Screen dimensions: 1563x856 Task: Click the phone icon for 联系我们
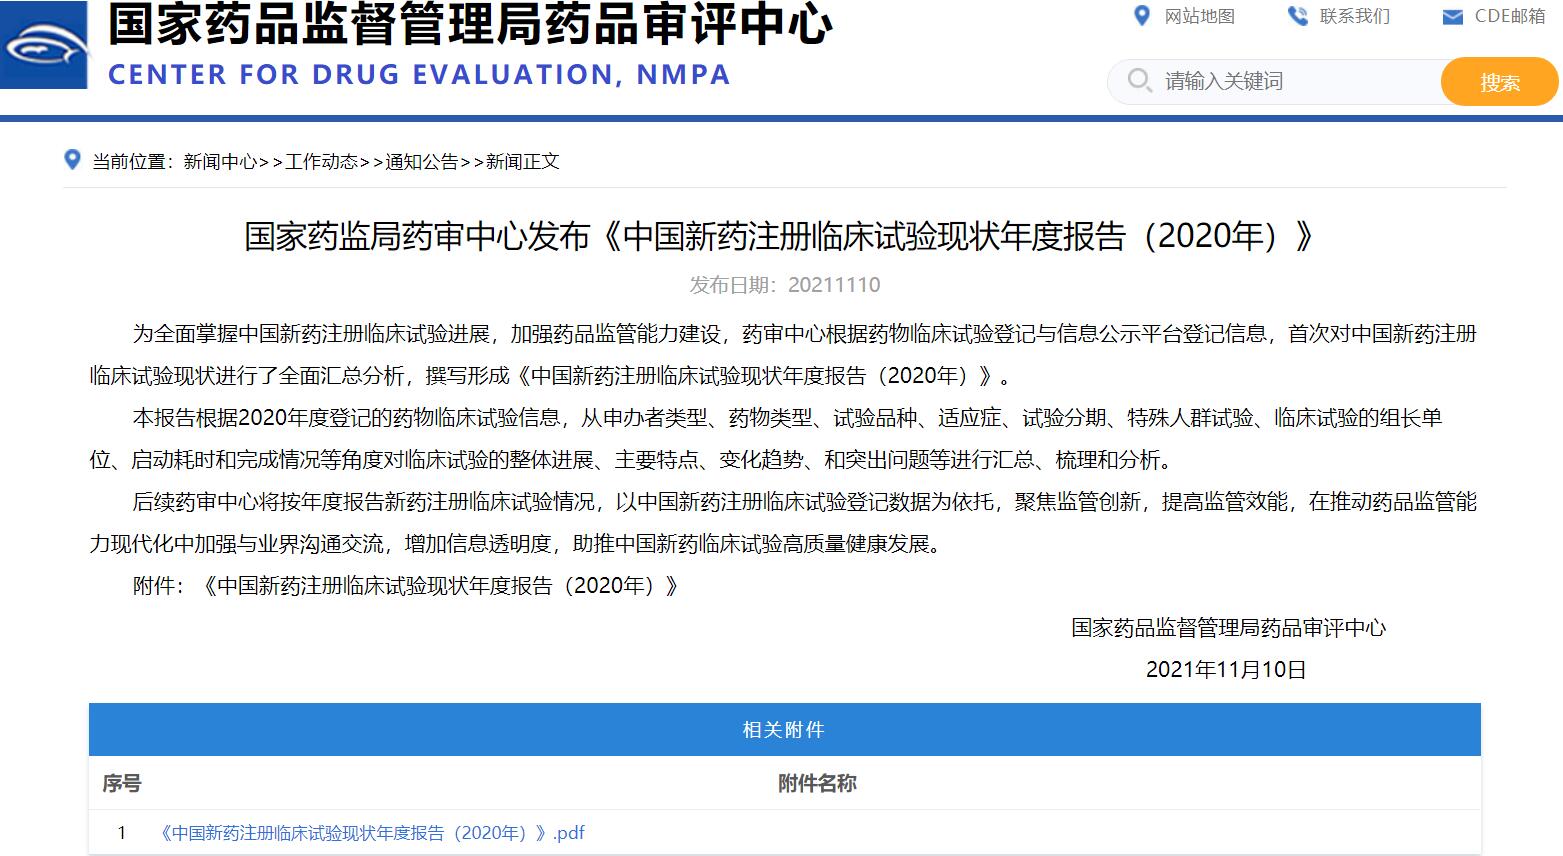[1297, 16]
